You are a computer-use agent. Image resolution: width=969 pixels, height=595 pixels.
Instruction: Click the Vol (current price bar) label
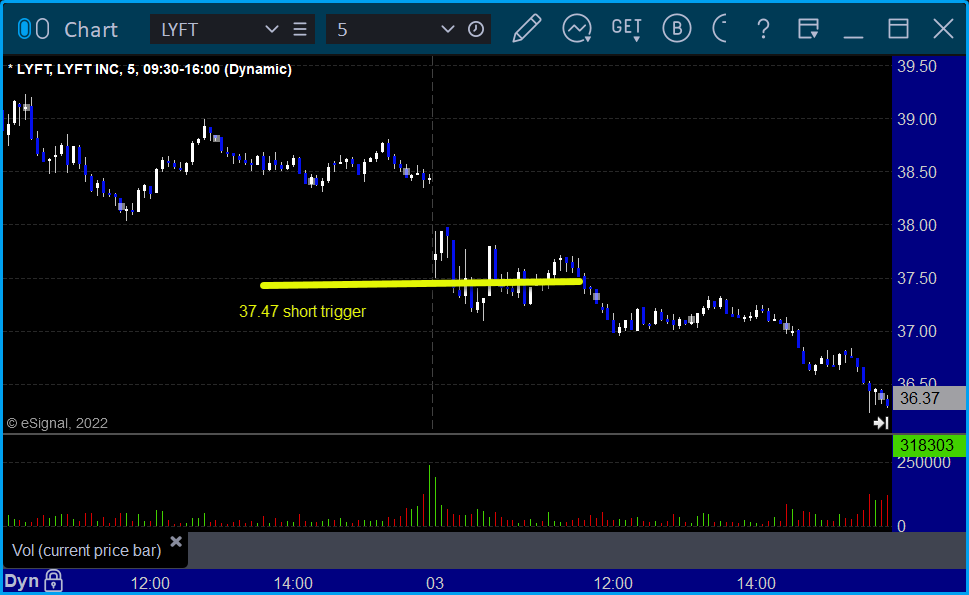87,551
